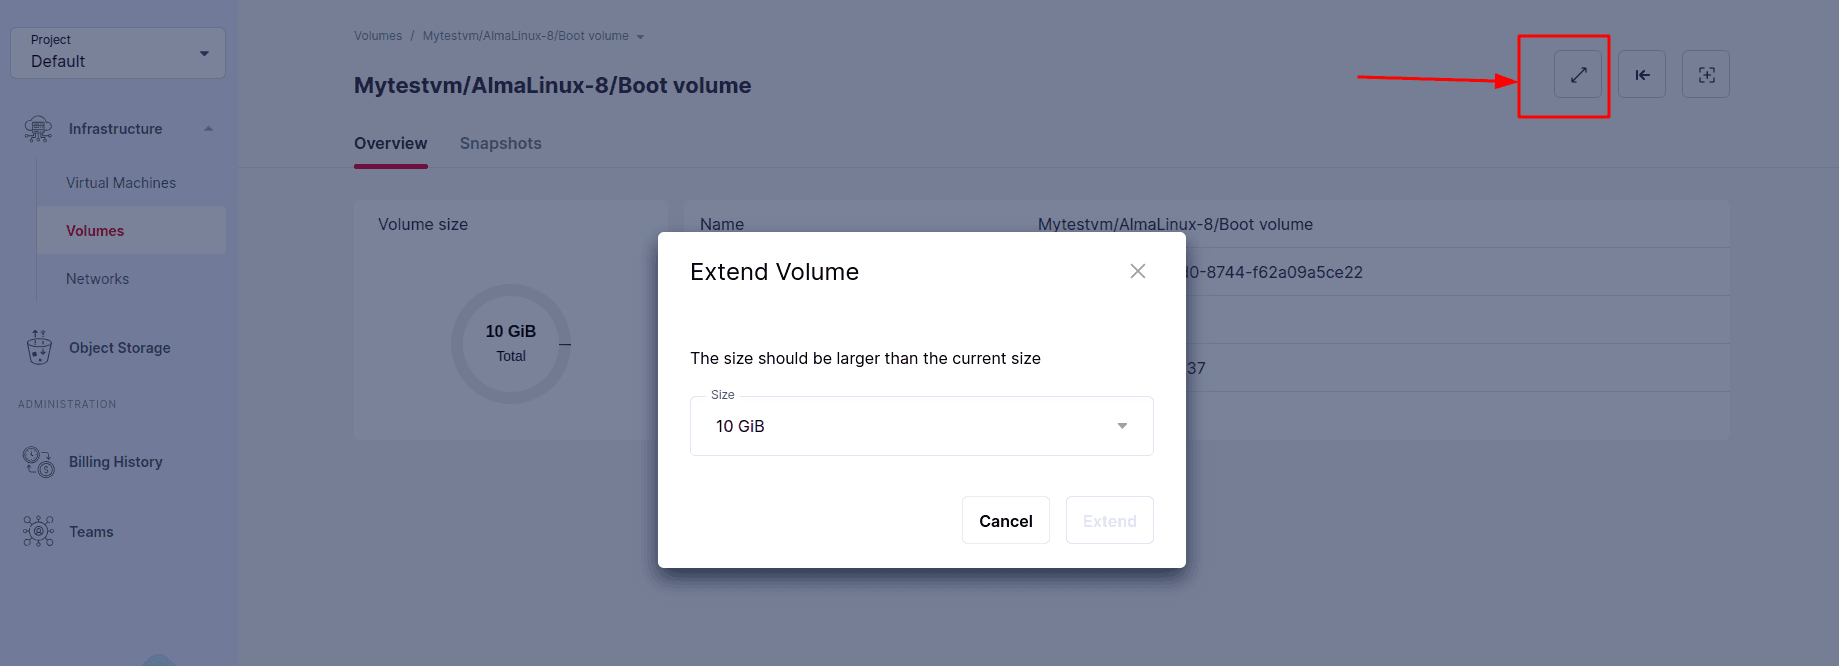The height and width of the screenshot is (666, 1839).
Task: Select Volumes in the sidebar menu
Action: (x=94, y=230)
